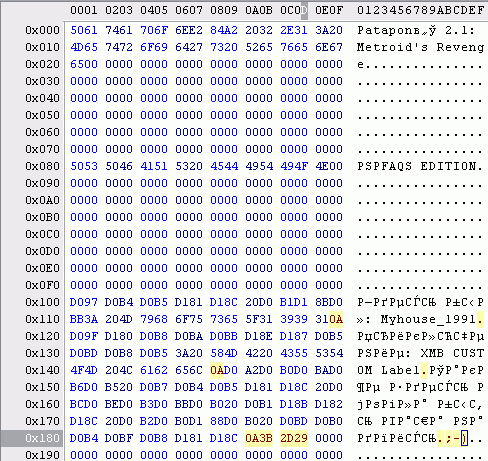Click ASCII text 'PSPFAQS EDITION' in row 0x080
This screenshot has width=488, height=461.
[x=417, y=166]
